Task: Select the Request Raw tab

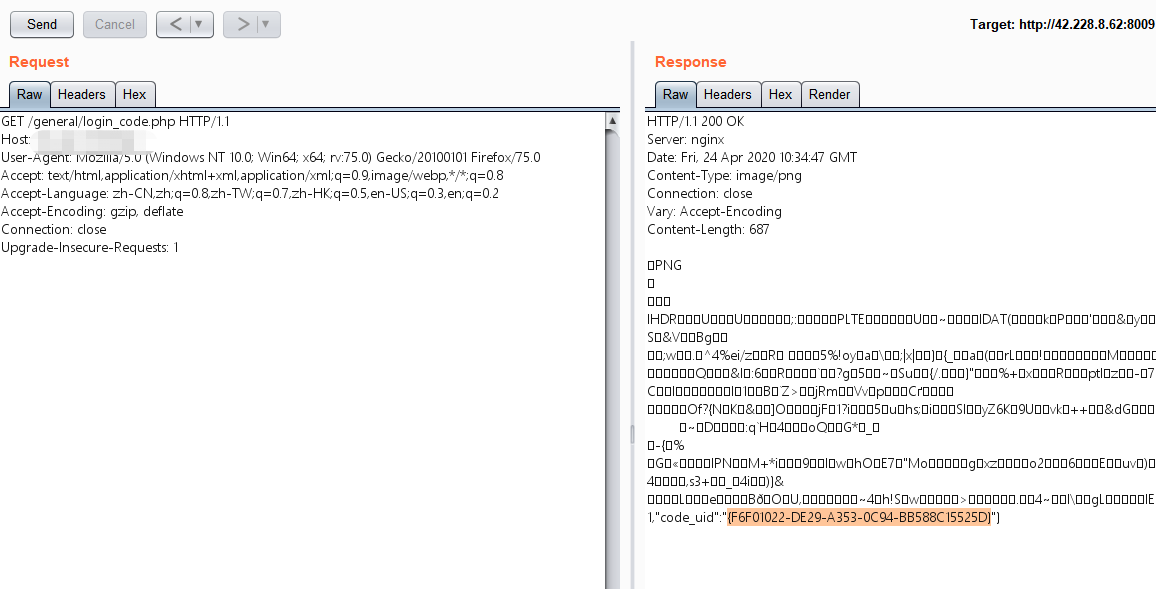Action: (29, 94)
